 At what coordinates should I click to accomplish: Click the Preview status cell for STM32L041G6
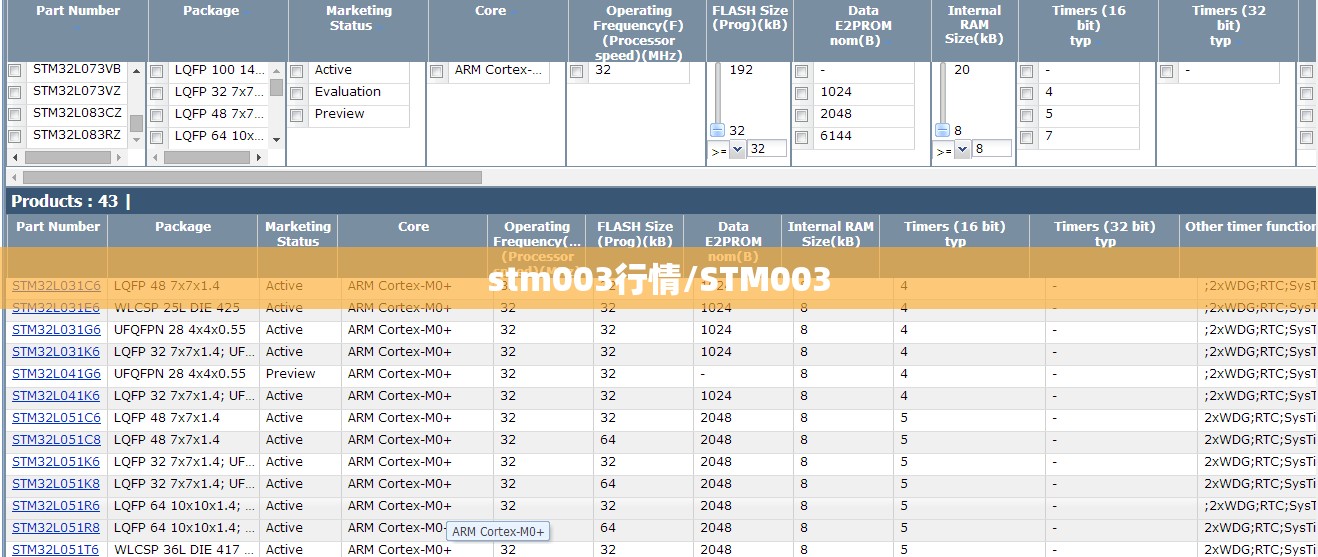(x=290, y=374)
